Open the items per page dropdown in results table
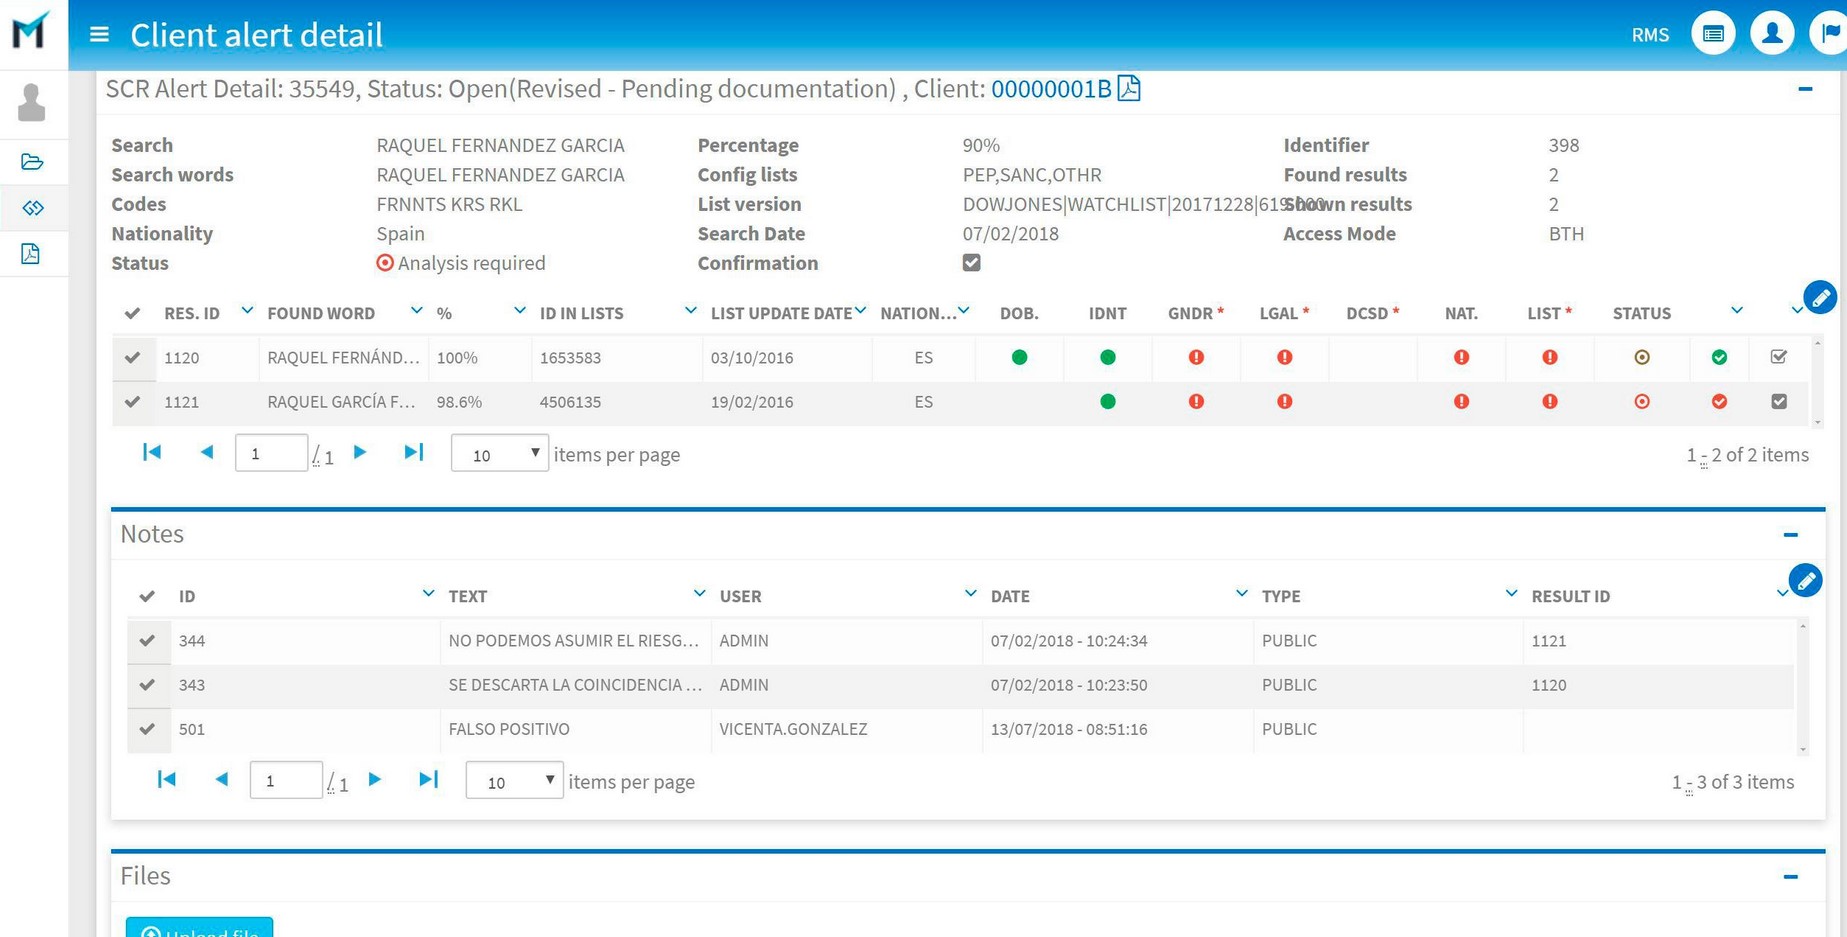This screenshot has height=937, width=1847. [499, 453]
